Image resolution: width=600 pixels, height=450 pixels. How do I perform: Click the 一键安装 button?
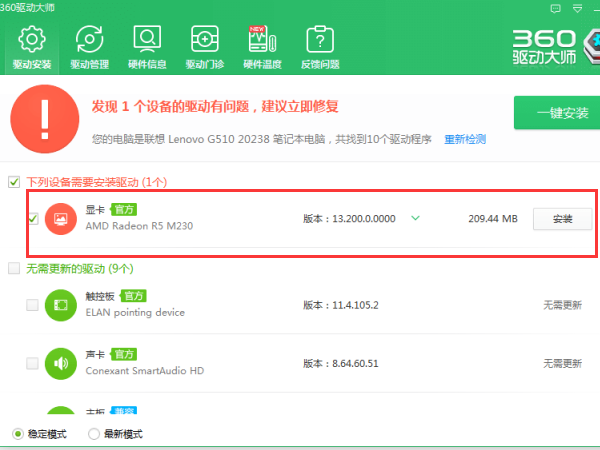pos(557,113)
